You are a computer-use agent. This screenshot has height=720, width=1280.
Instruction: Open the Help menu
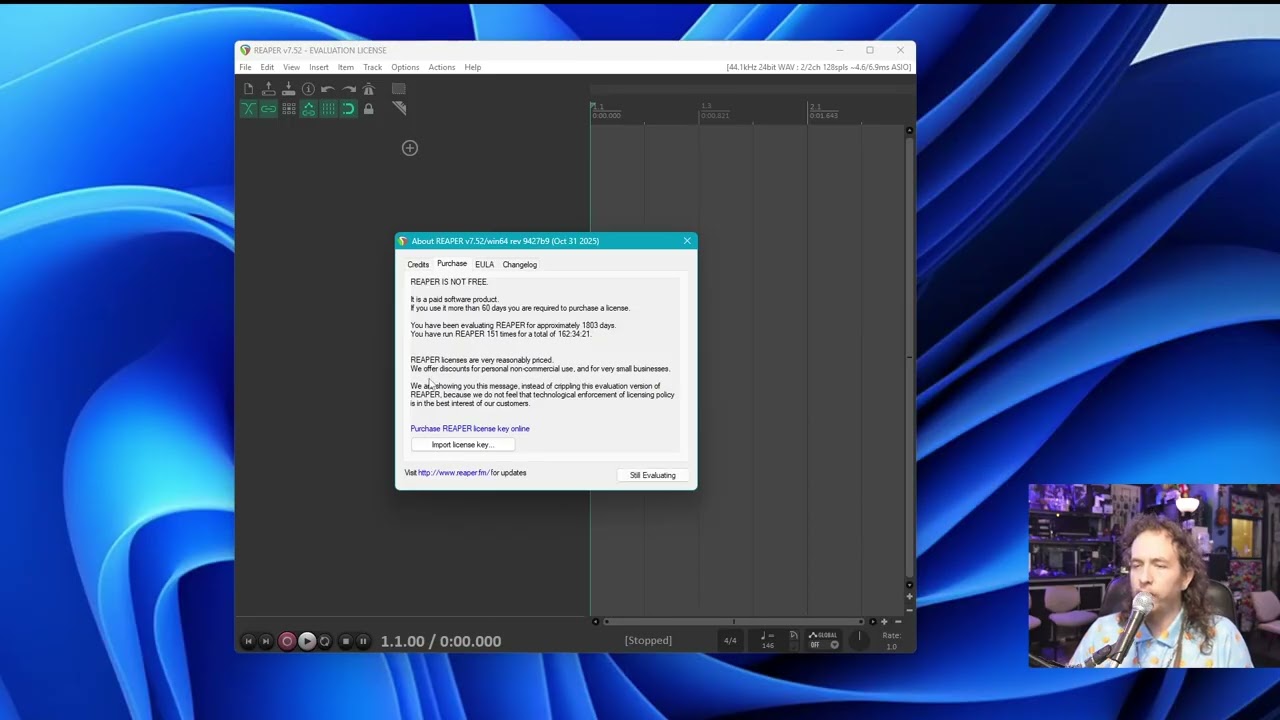pos(473,67)
